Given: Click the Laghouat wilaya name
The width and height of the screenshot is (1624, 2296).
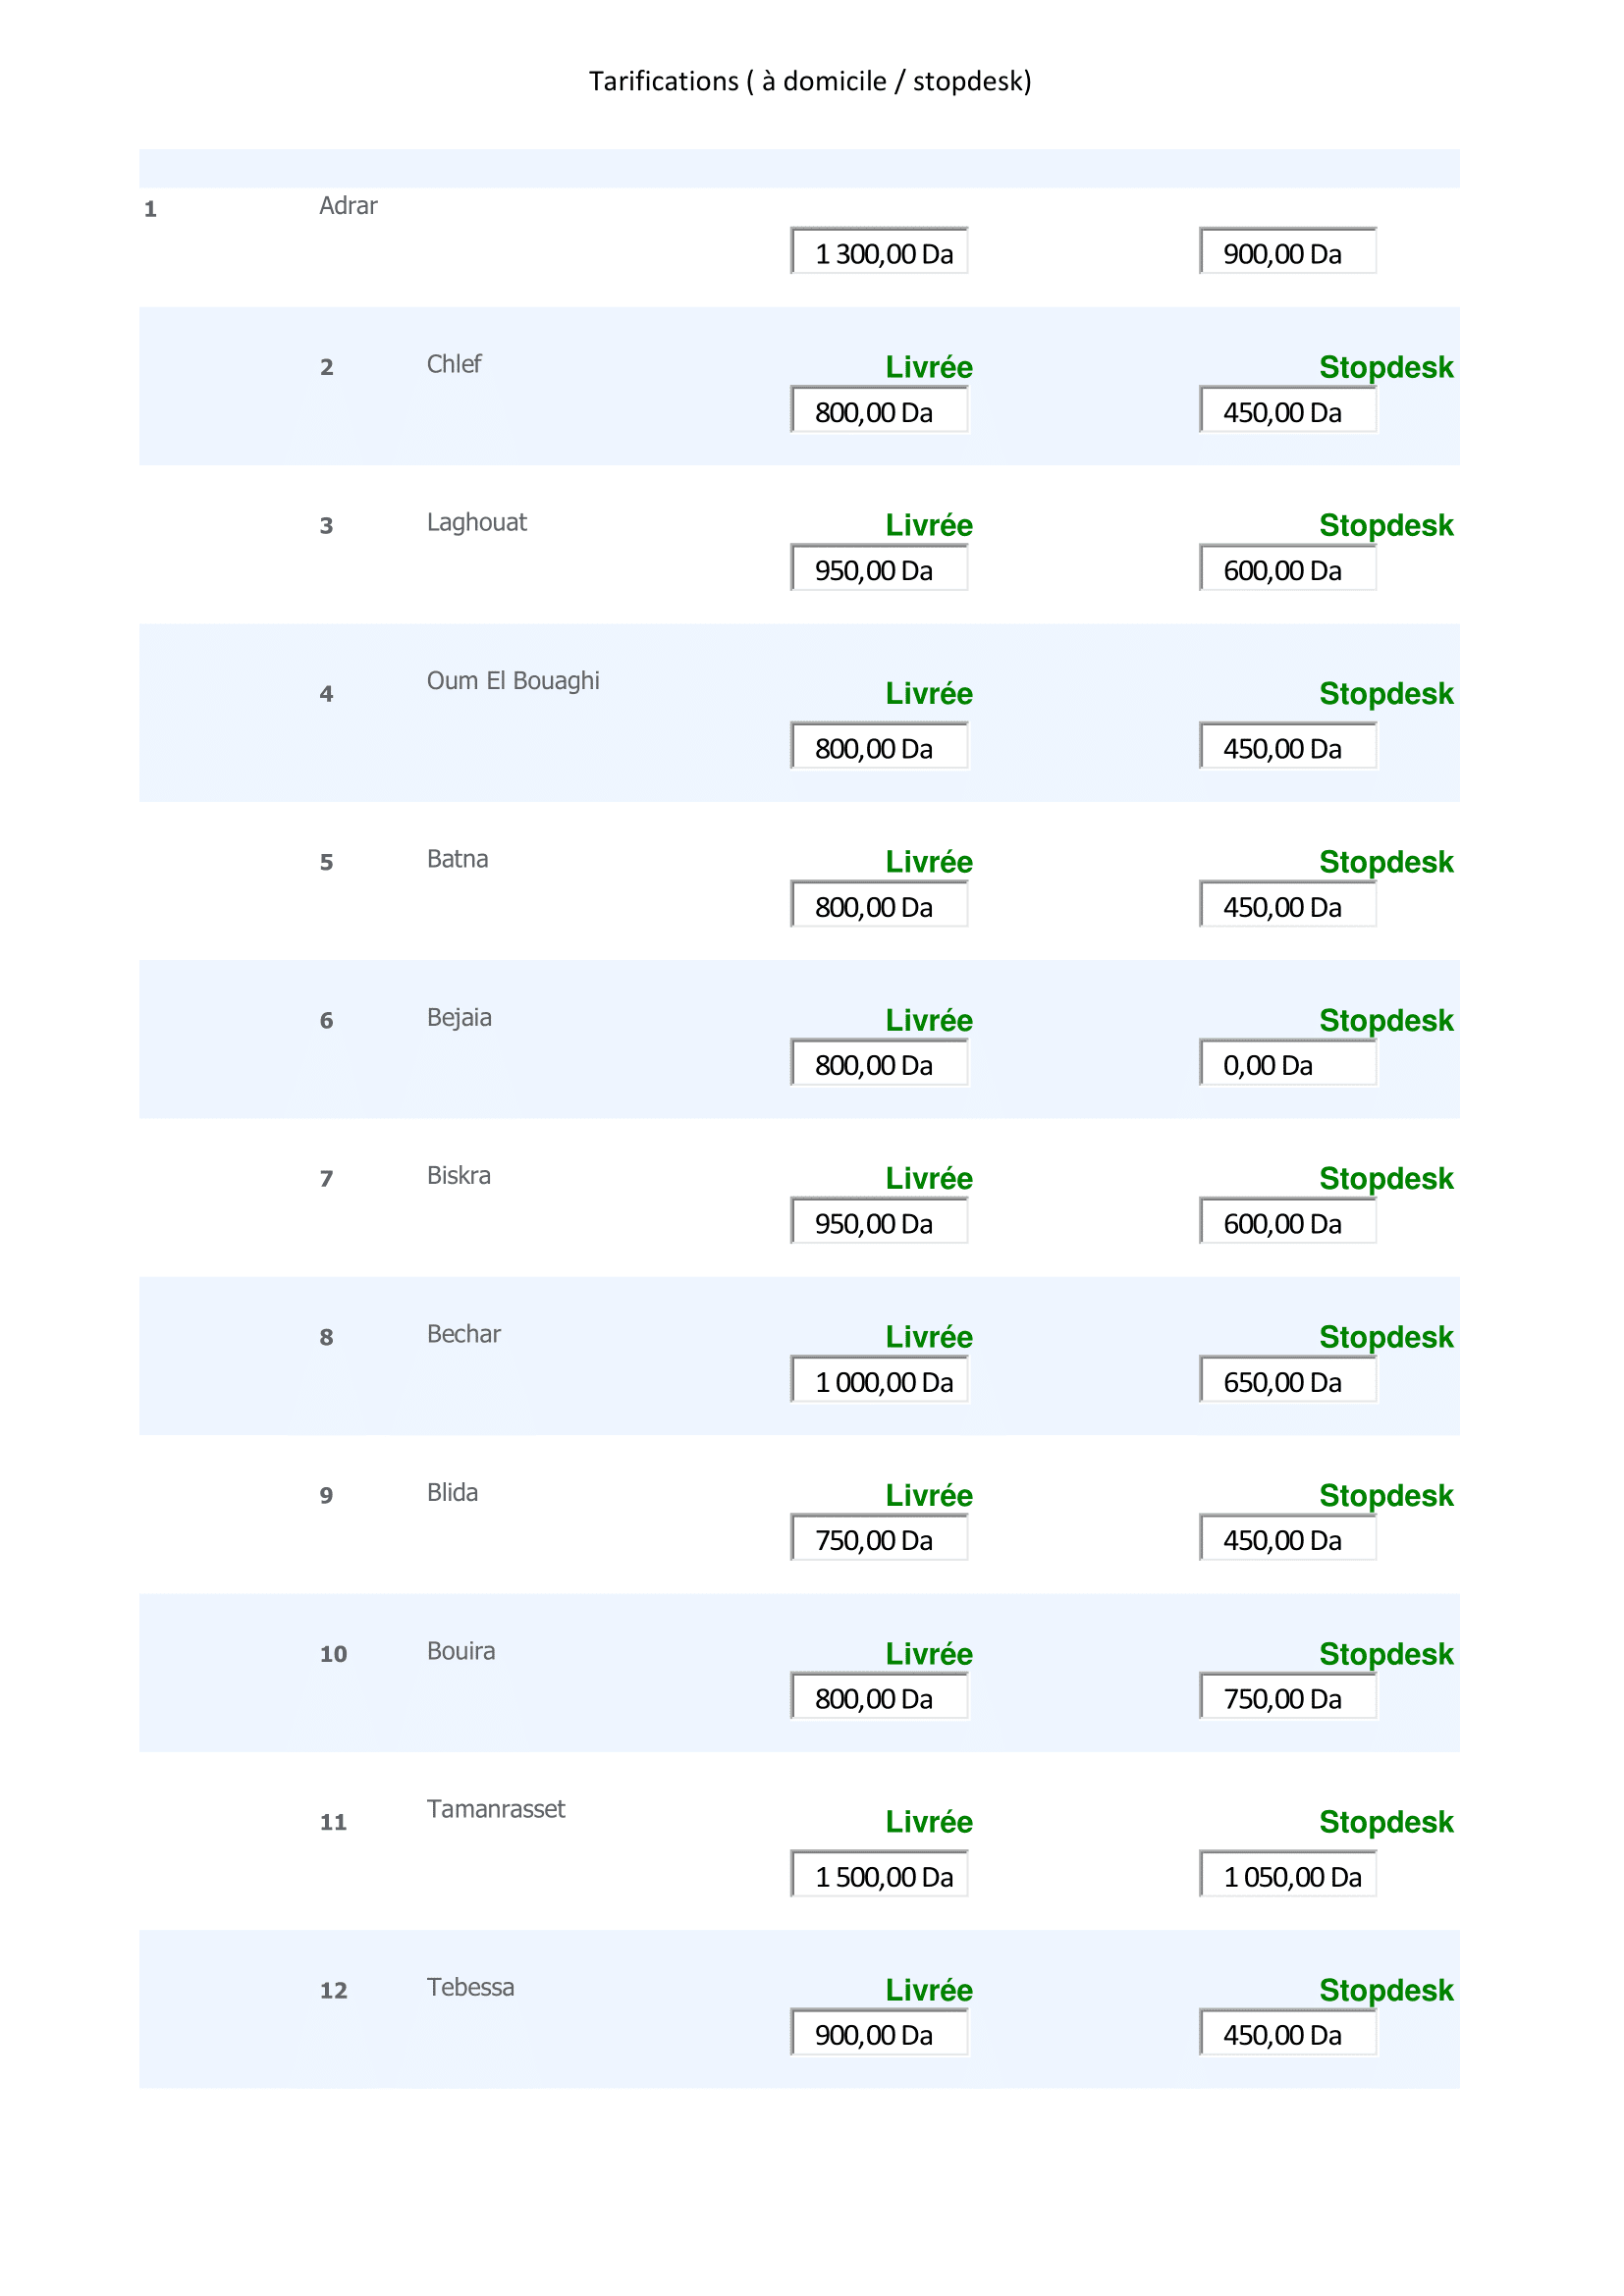Looking at the screenshot, I should pyautogui.click(x=476, y=523).
